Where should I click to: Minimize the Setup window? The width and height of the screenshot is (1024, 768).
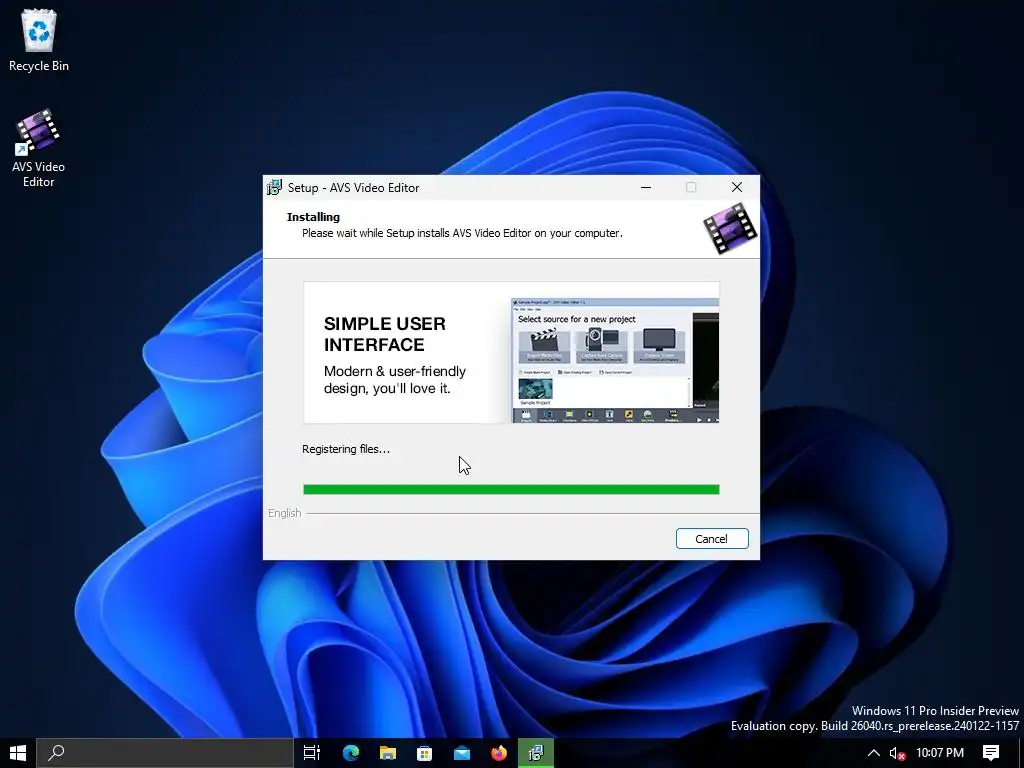click(646, 187)
